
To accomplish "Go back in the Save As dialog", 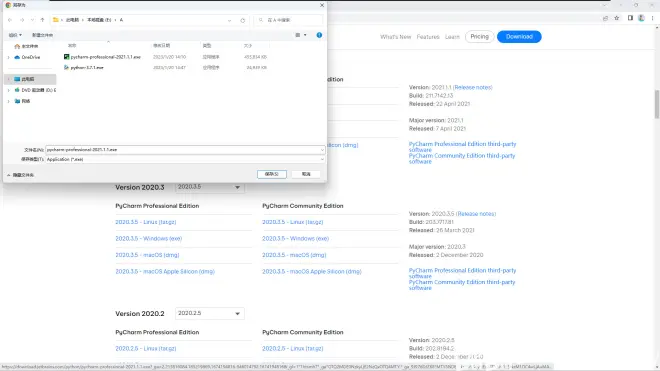I will tap(10, 20).
